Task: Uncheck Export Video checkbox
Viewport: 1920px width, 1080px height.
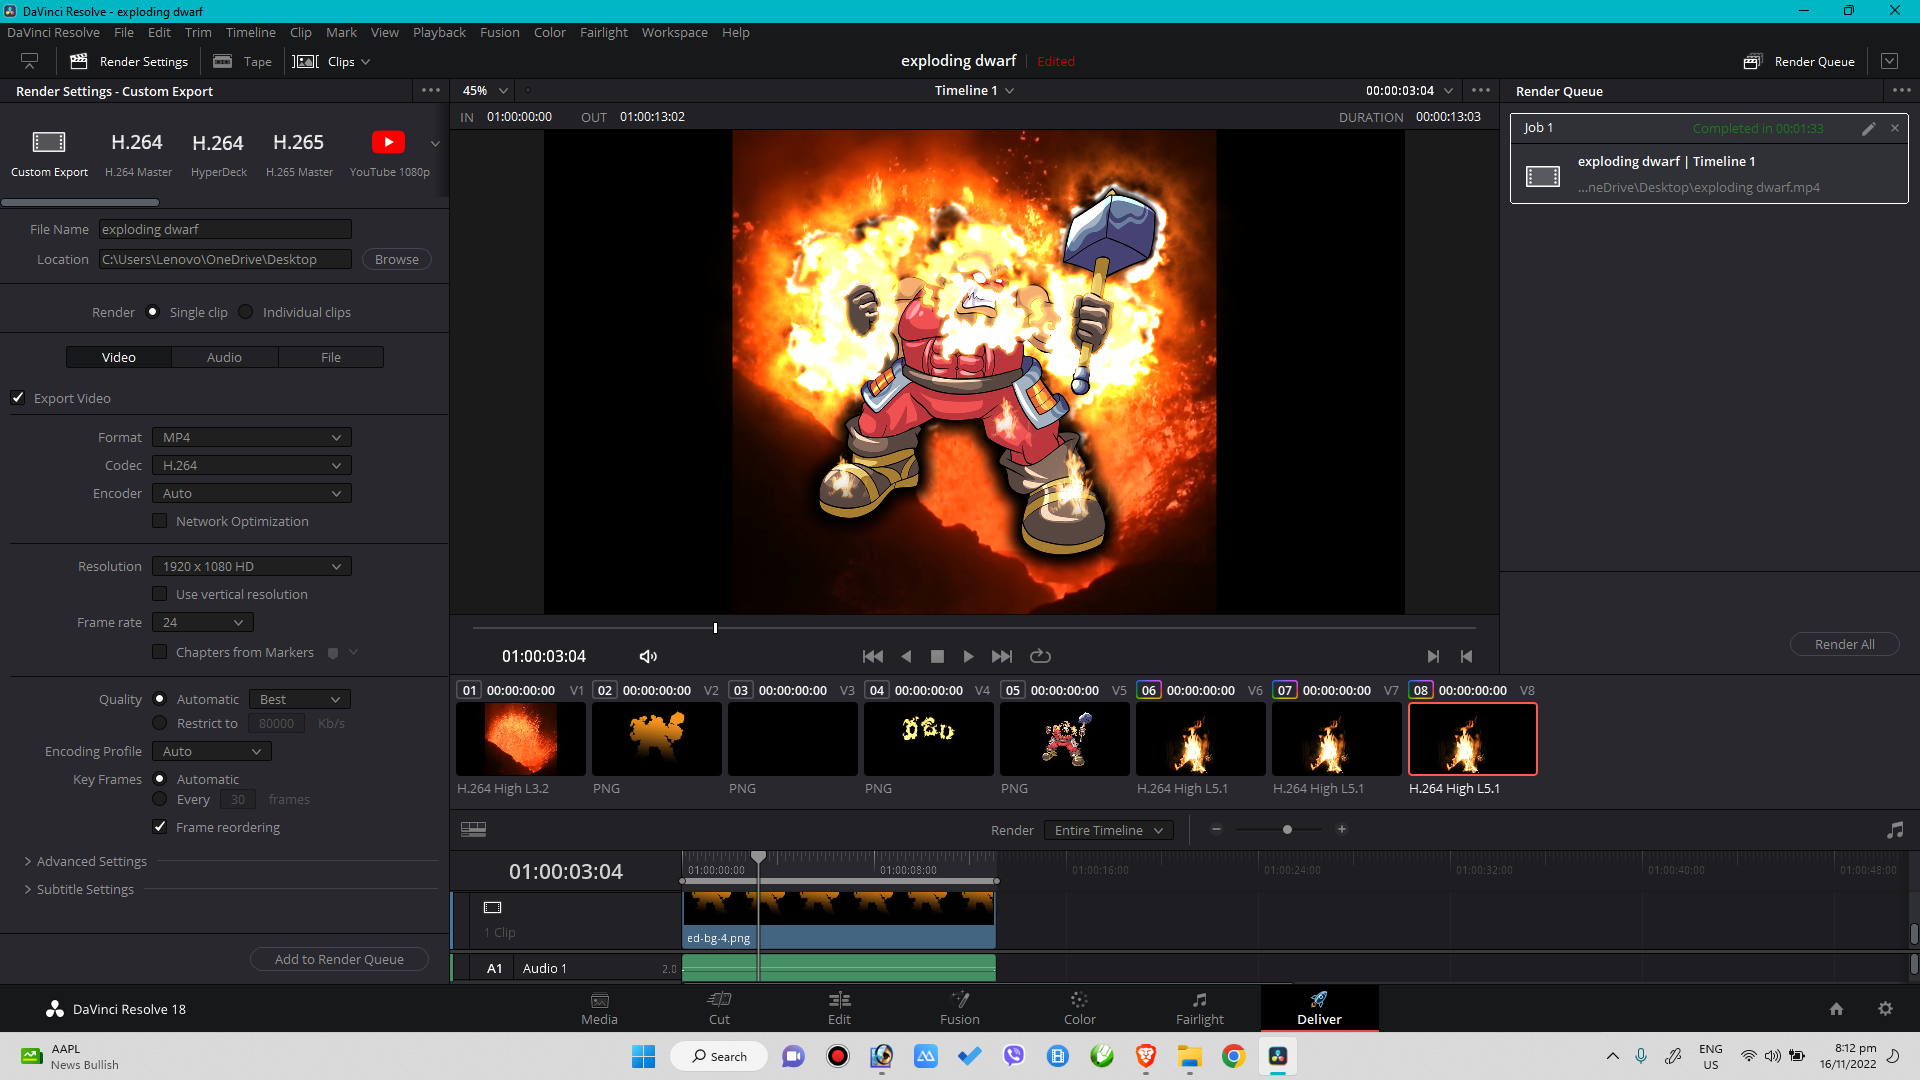Action: pos(18,397)
